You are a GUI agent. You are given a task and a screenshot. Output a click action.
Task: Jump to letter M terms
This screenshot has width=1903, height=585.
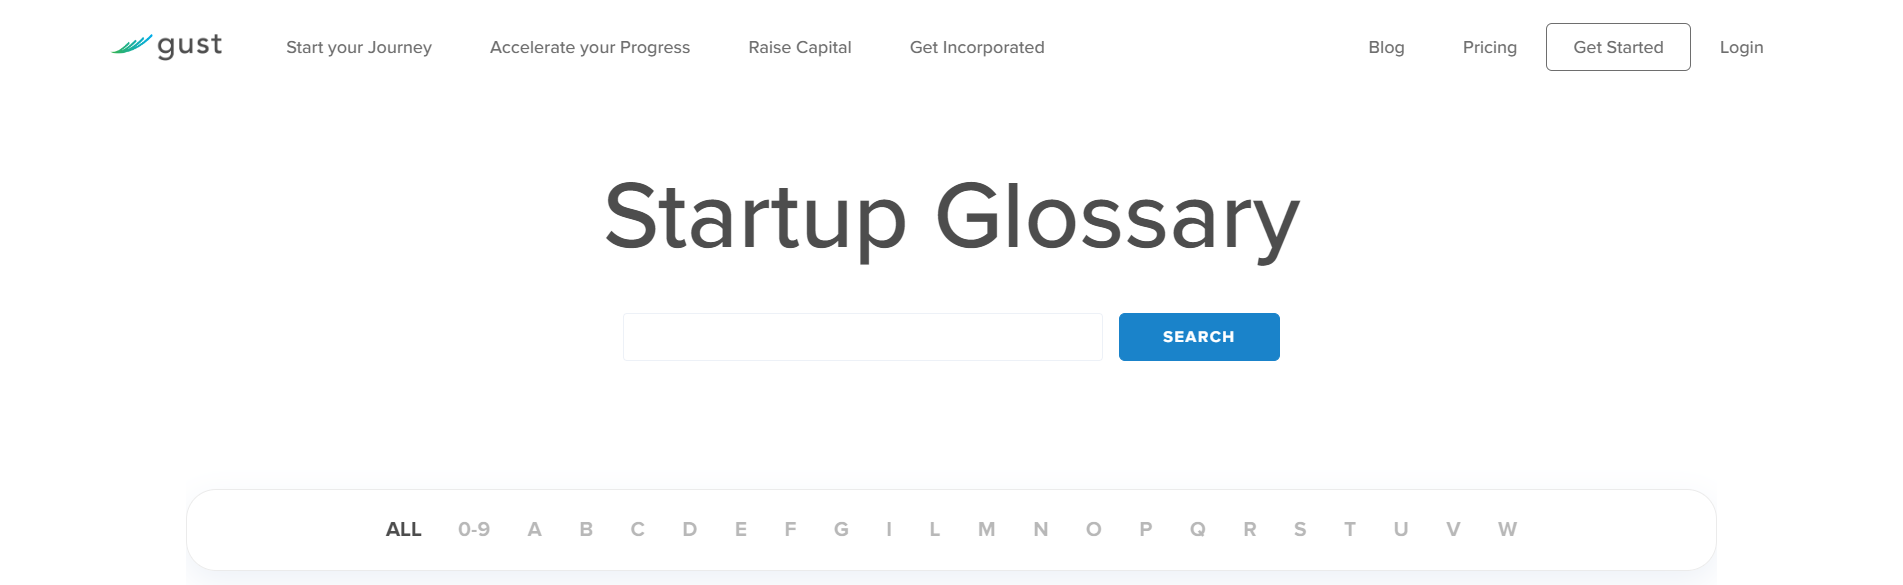point(987,529)
